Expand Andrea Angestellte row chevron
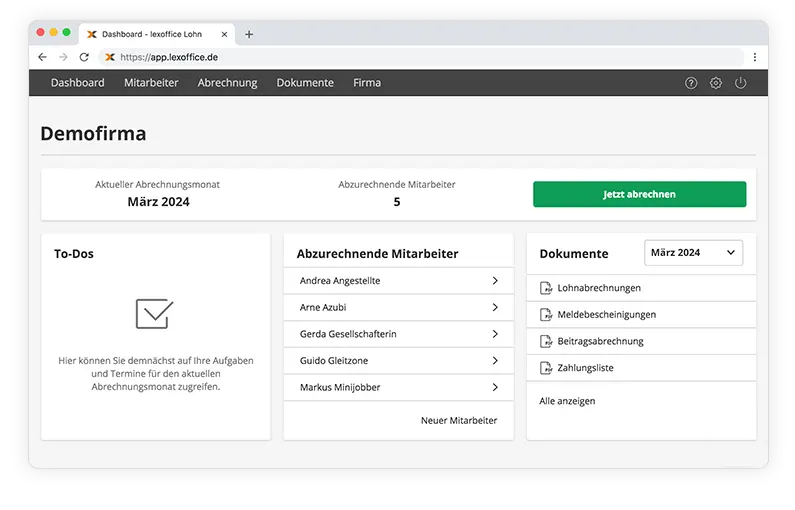The height and width of the screenshot is (510, 795). pyautogui.click(x=495, y=281)
